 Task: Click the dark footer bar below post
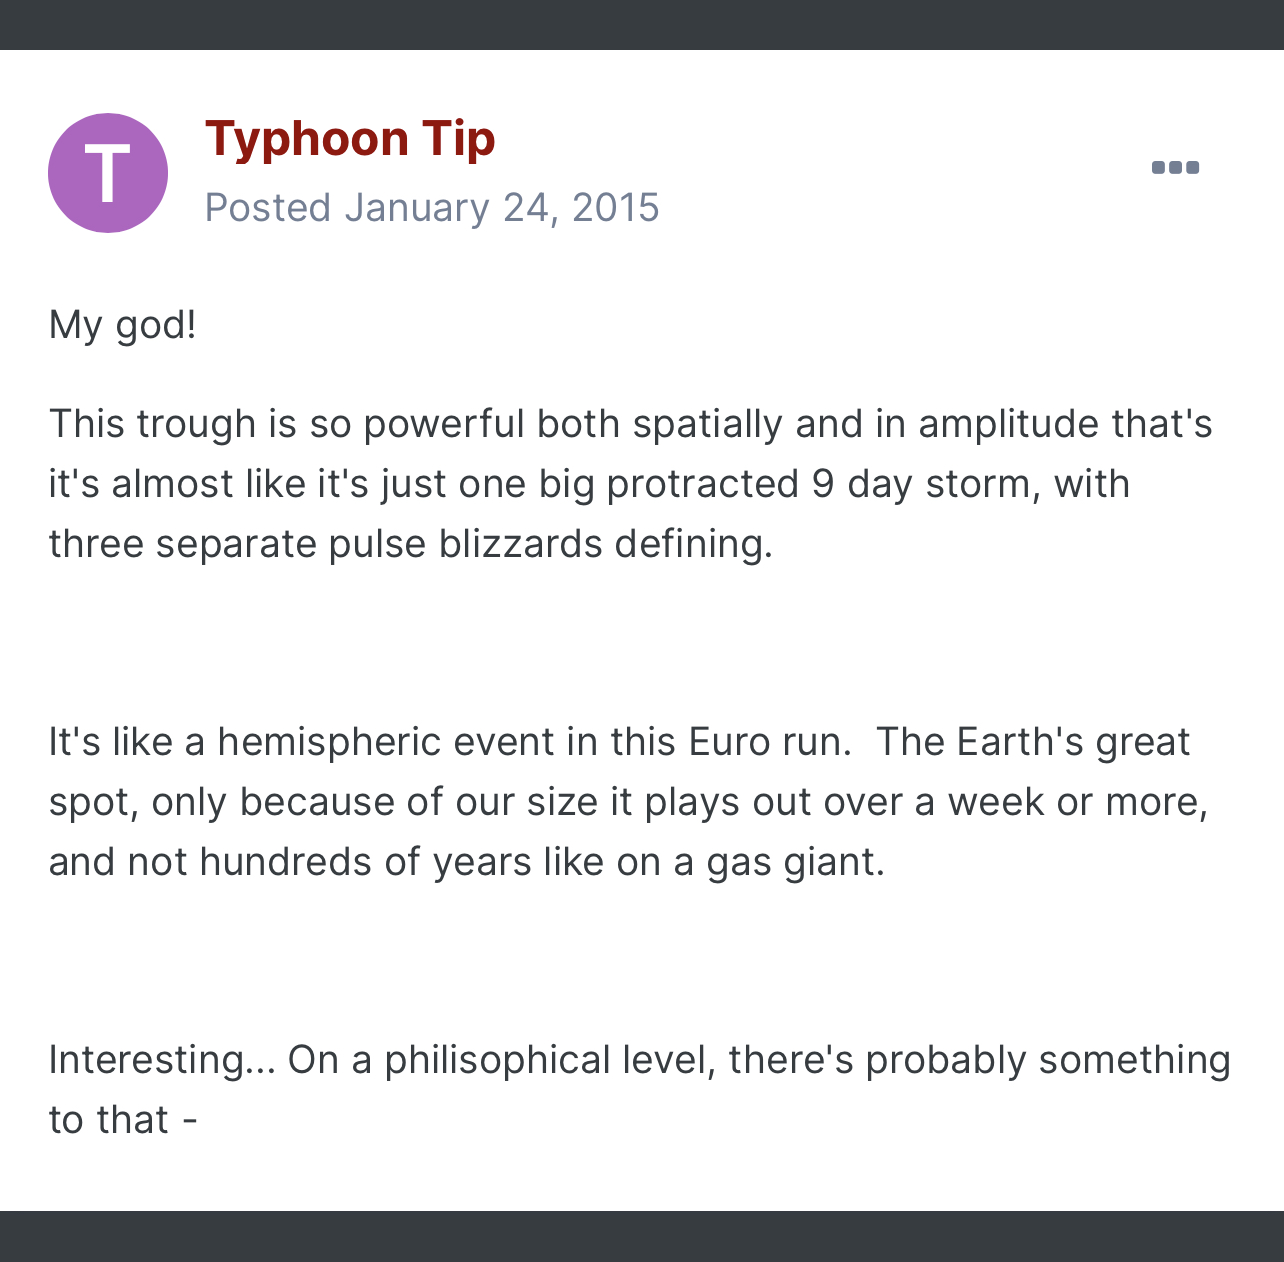tap(642, 1236)
